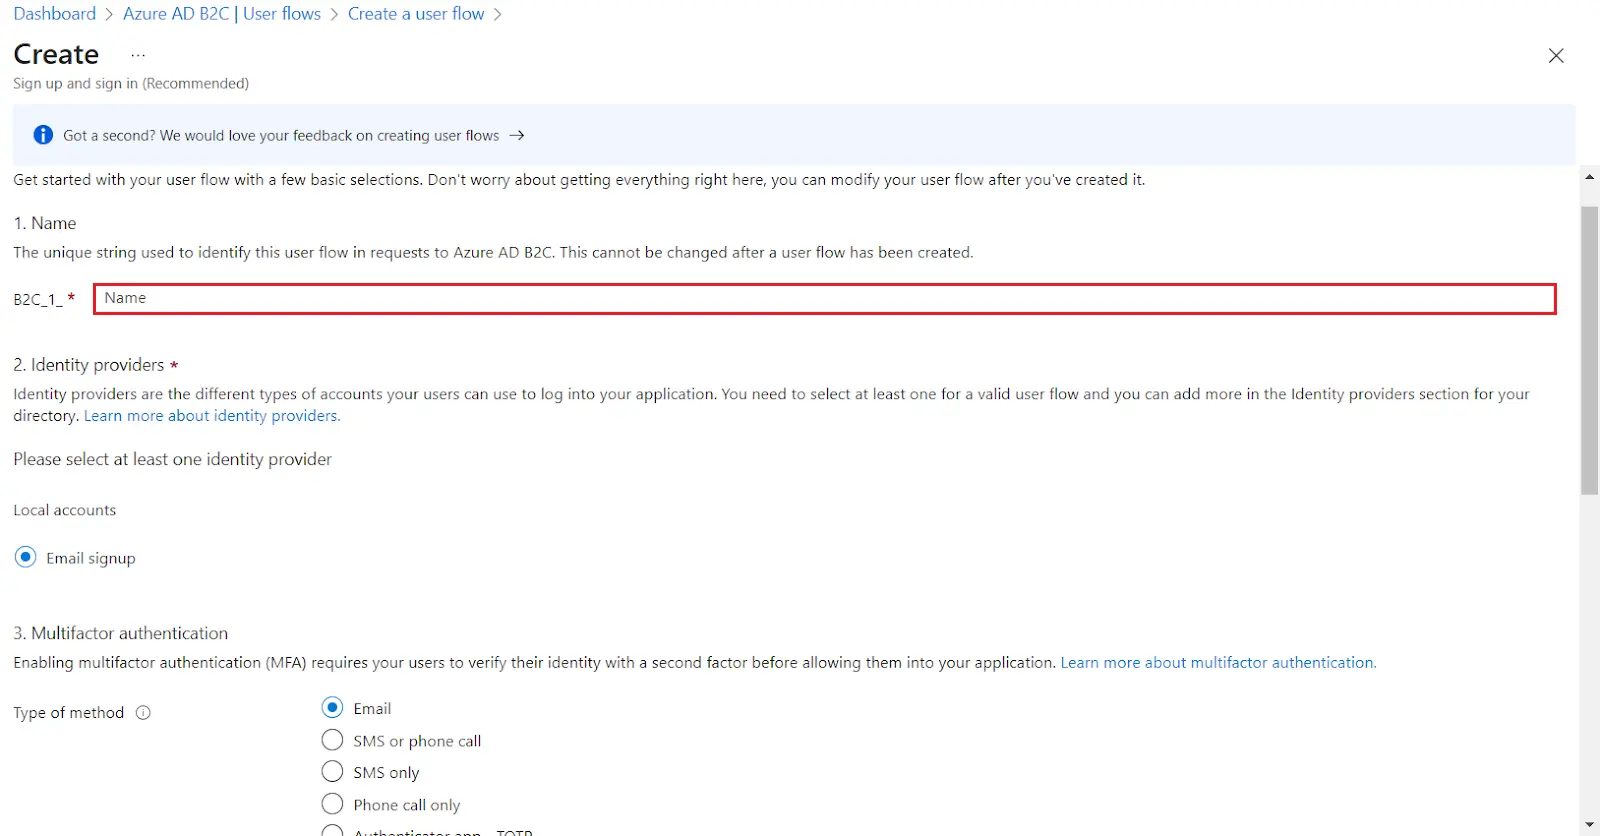Click the 'Local accounts' label

65,510
